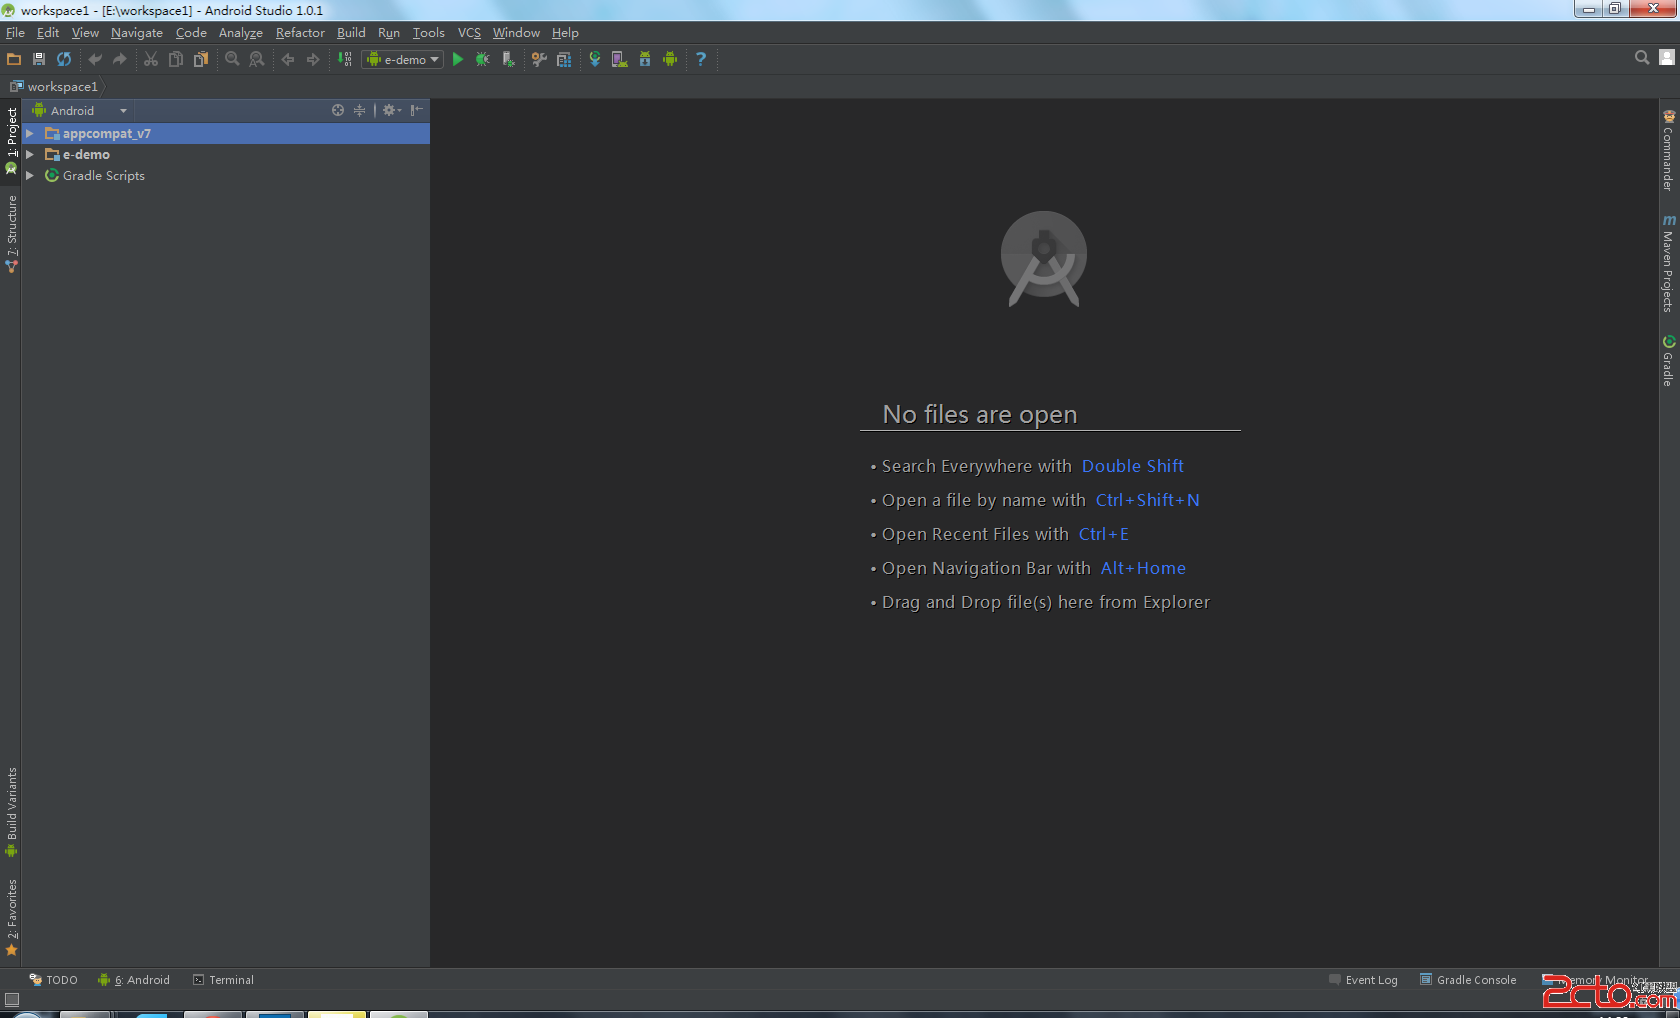Open SDK Manager download icon
Viewport: 1680px width, 1018px height.
pyautogui.click(x=645, y=60)
